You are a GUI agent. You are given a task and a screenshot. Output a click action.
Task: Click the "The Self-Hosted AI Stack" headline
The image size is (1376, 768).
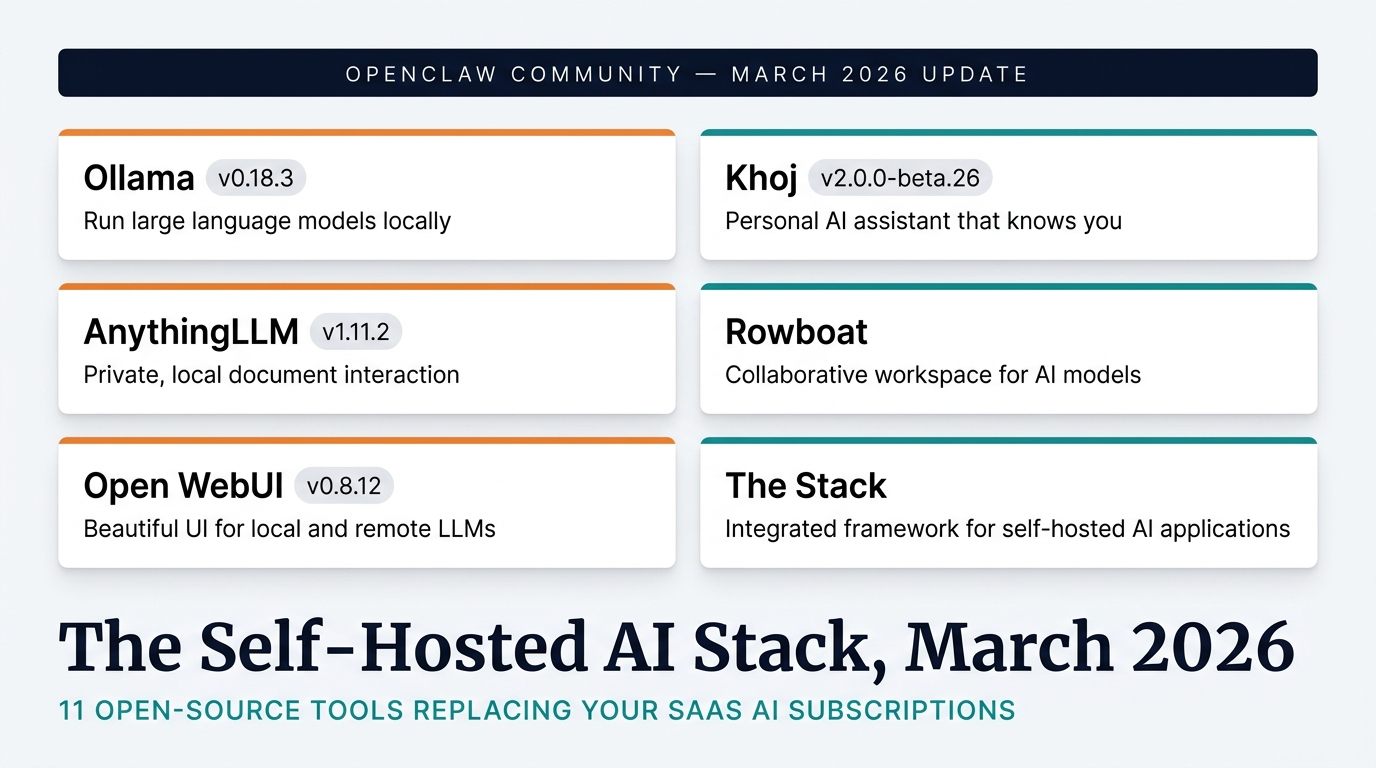coord(676,648)
